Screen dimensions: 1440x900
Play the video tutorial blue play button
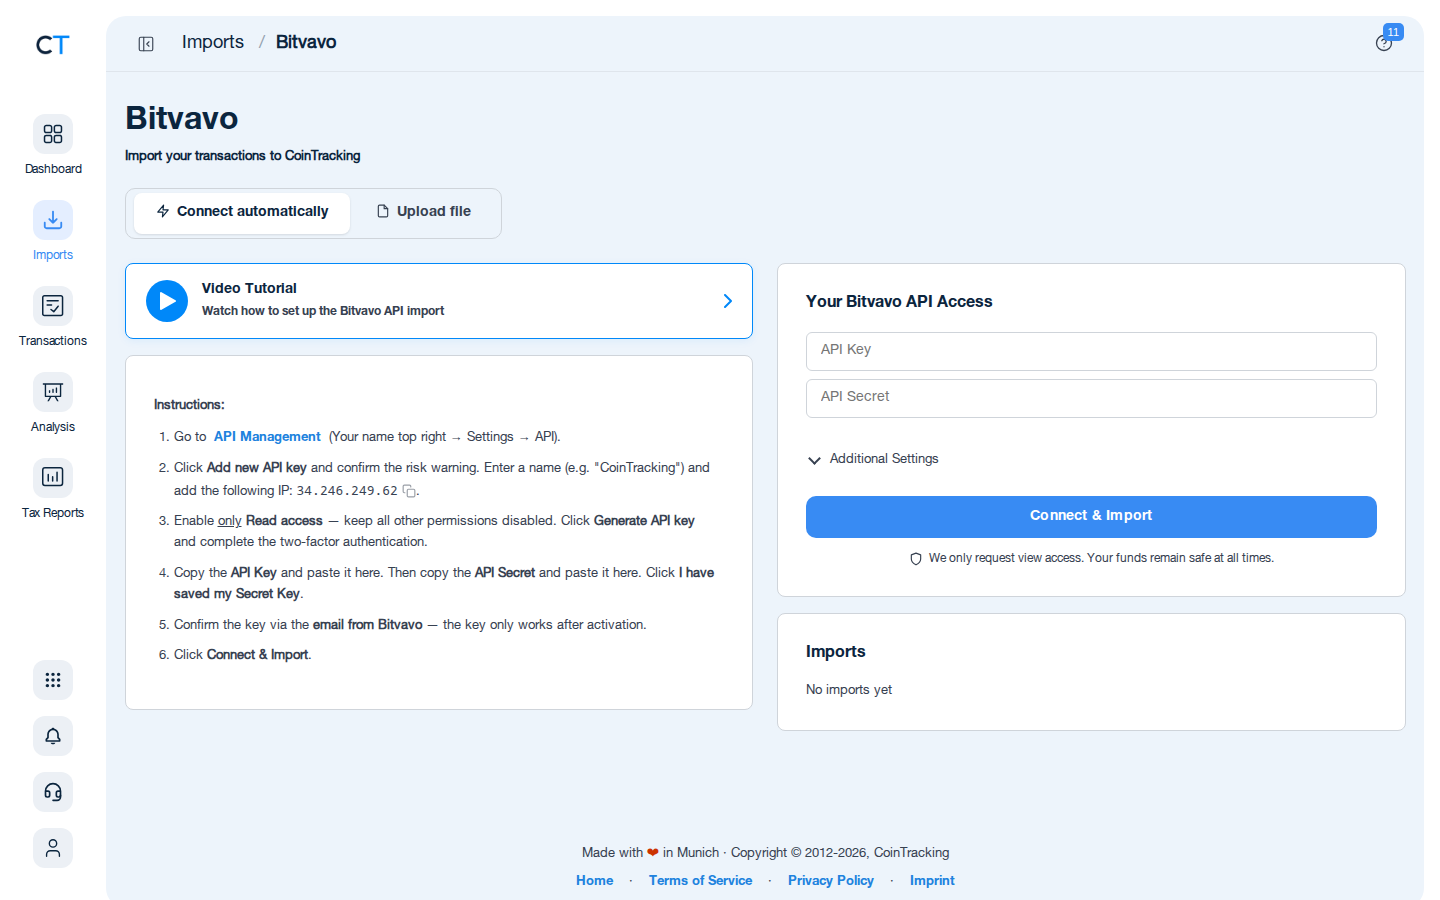pos(167,301)
